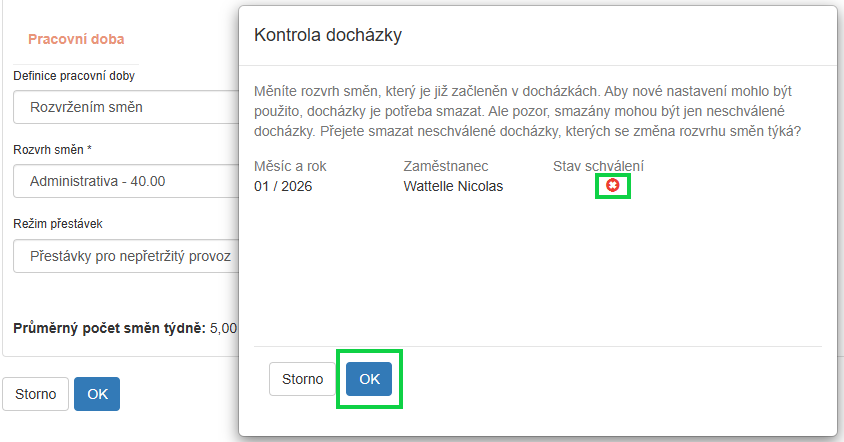Confirm with OK in Kontrola docházky dialog
This screenshot has width=844, height=442.
(x=369, y=379)
